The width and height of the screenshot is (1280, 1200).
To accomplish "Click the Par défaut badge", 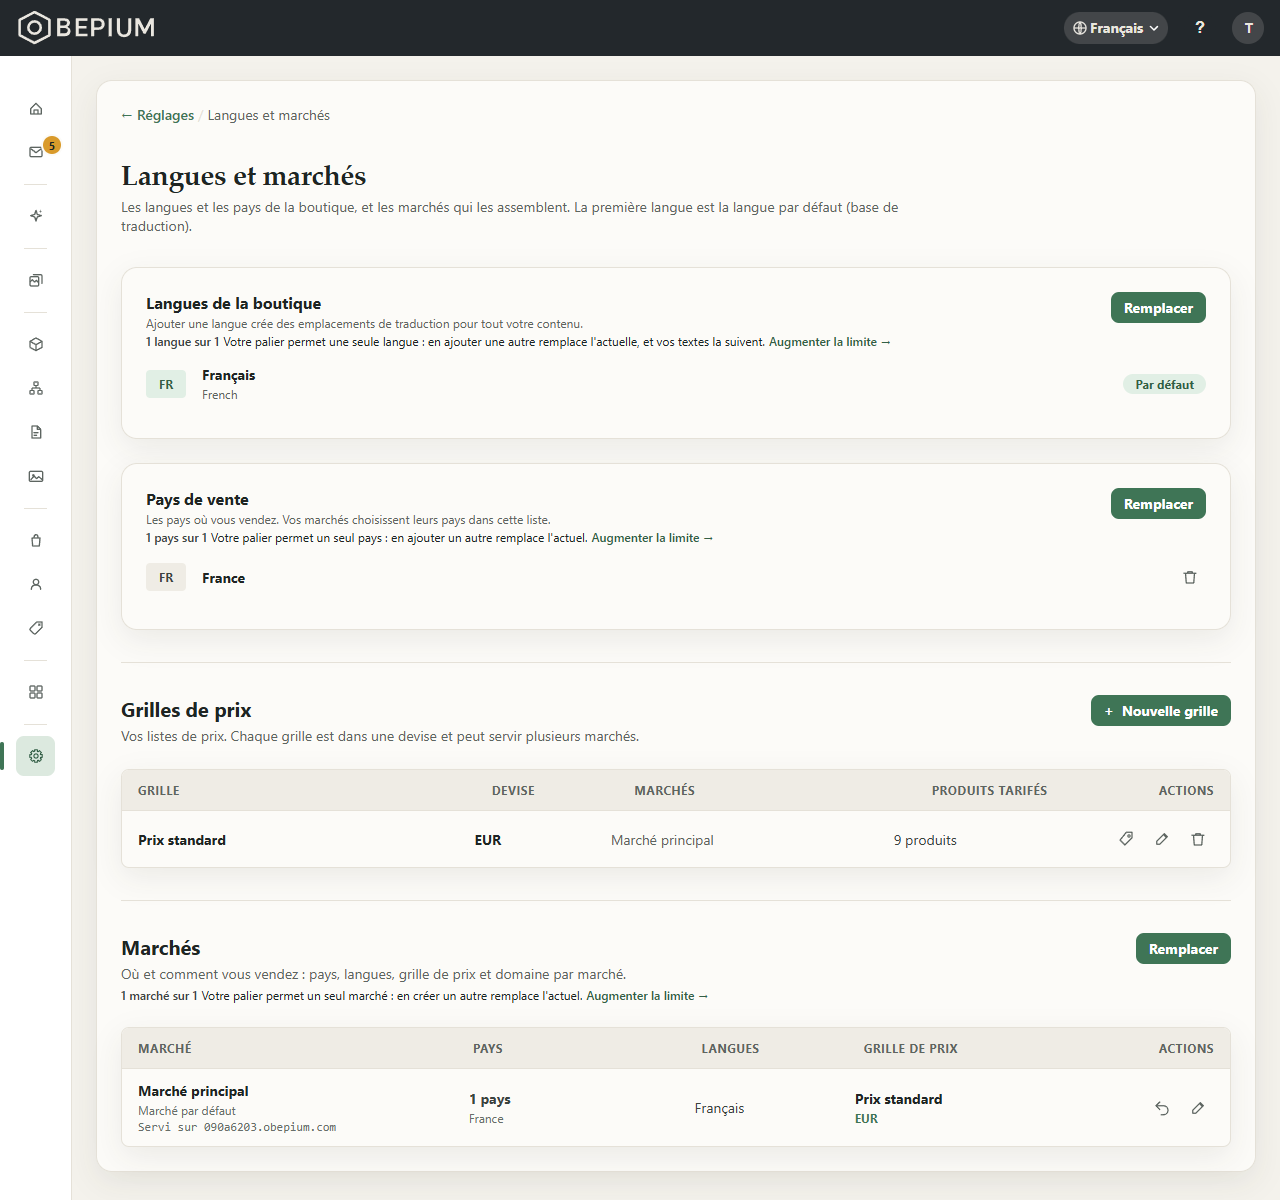I will coord(1164,385).
